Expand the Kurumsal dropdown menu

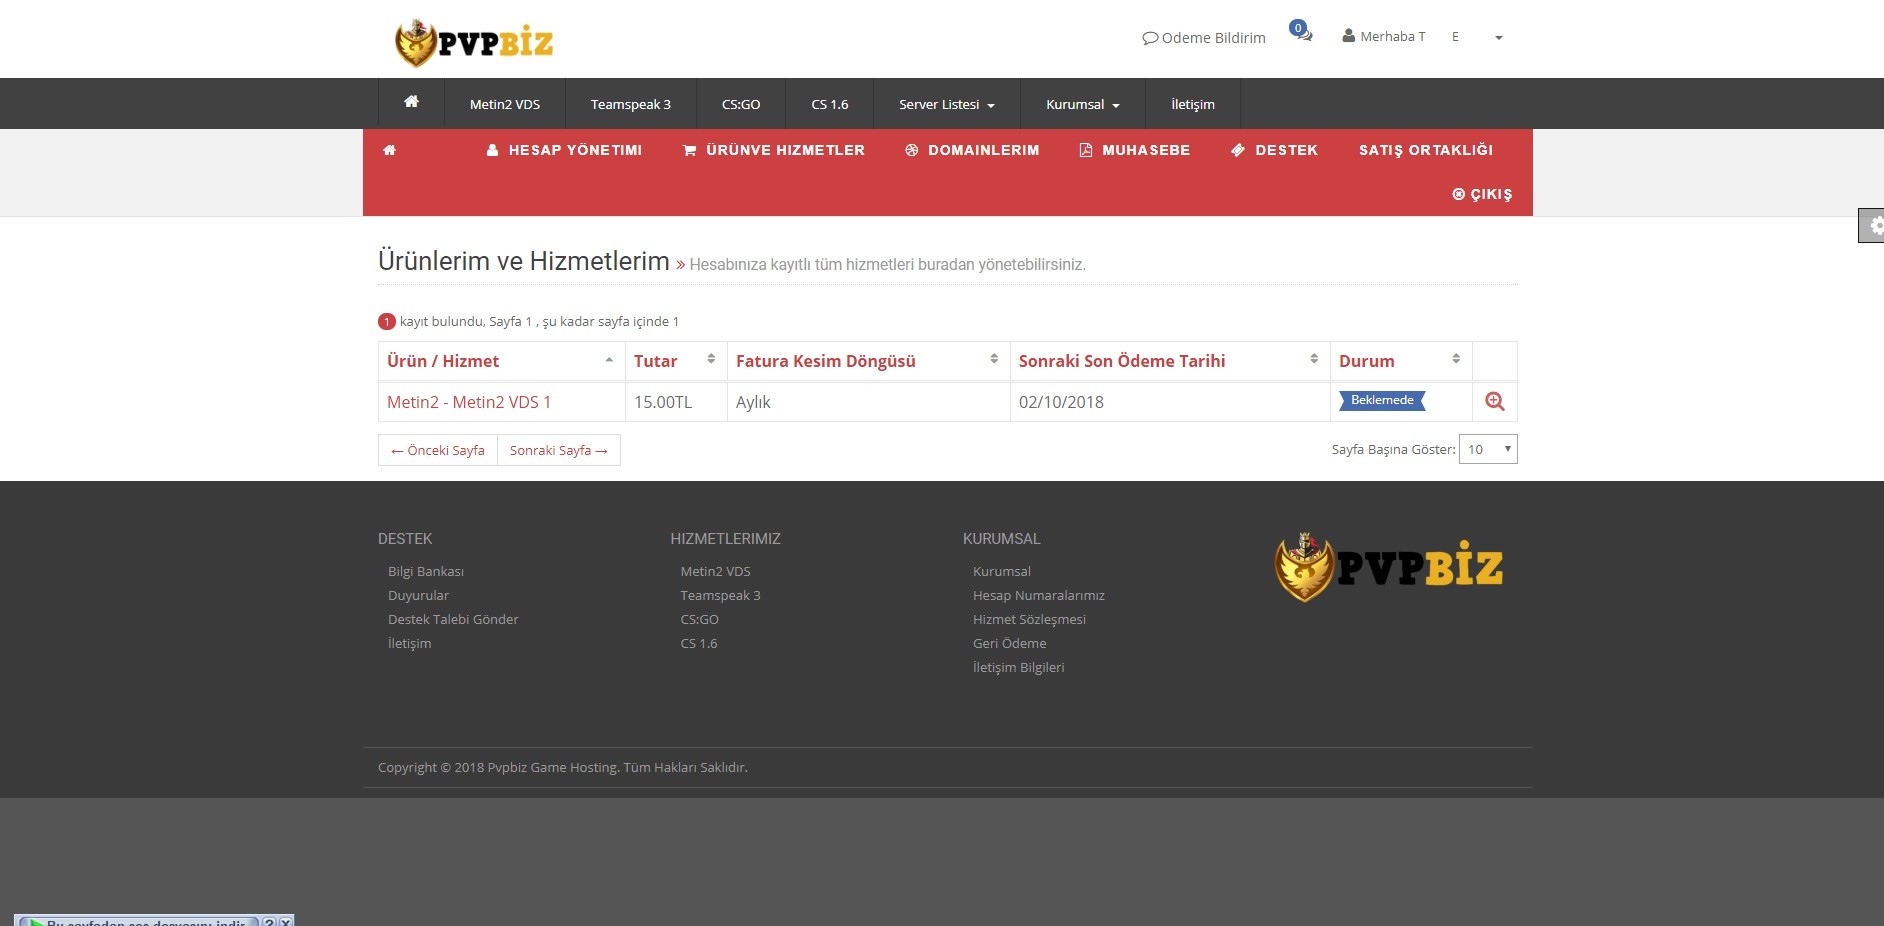click(x=1083, y=104)
